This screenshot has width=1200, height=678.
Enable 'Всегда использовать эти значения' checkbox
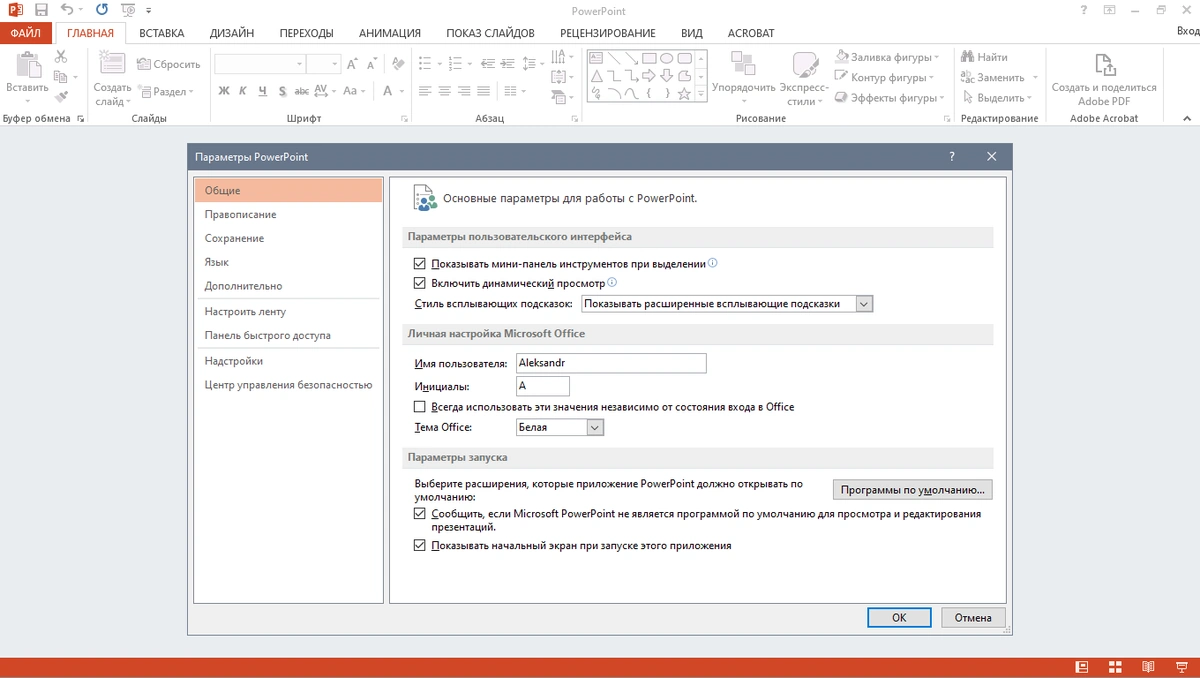420,407
